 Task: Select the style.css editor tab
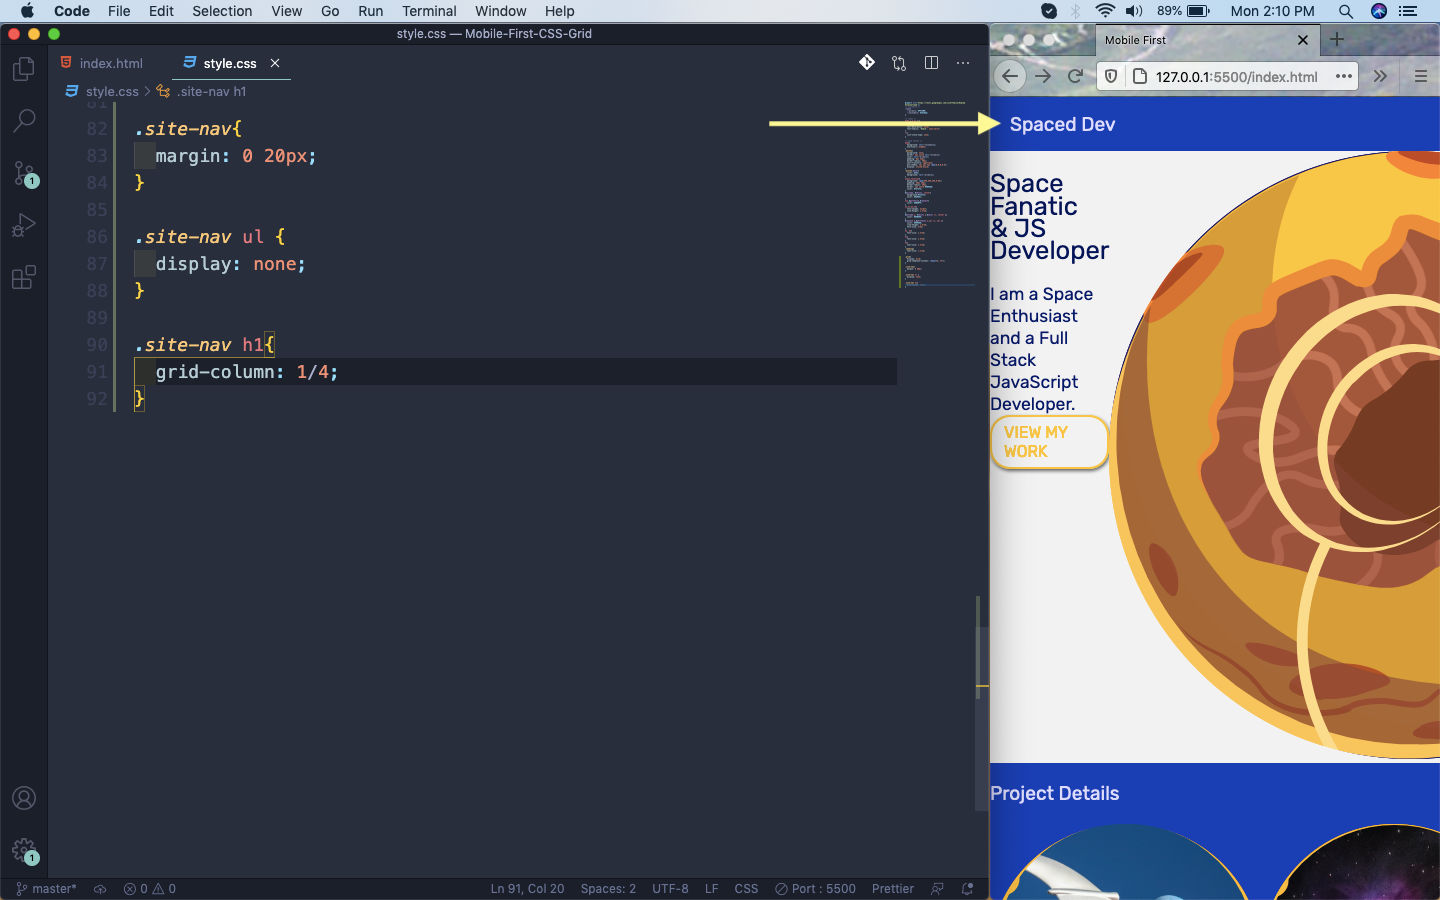pyautogui.click(x=230, y=63)
